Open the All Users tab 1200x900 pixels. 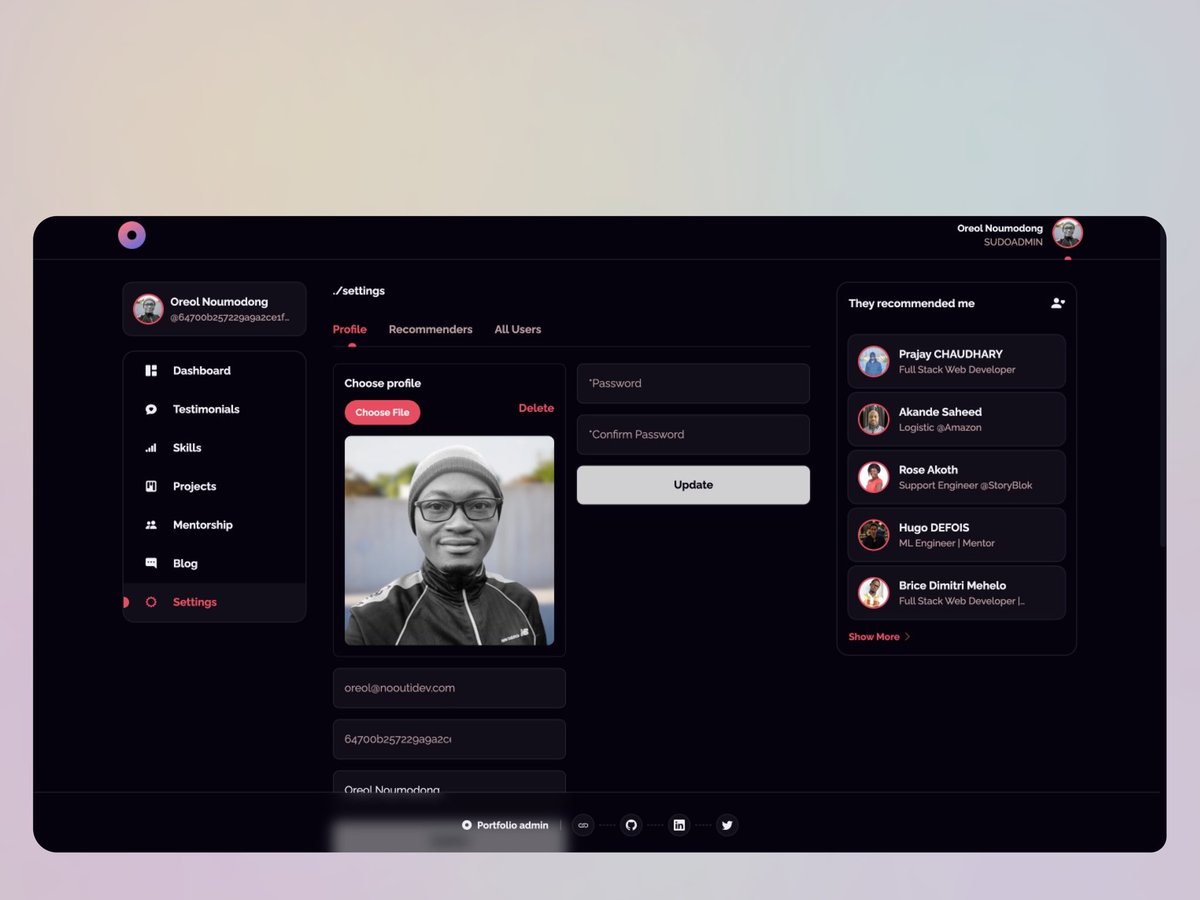(517, 329)
